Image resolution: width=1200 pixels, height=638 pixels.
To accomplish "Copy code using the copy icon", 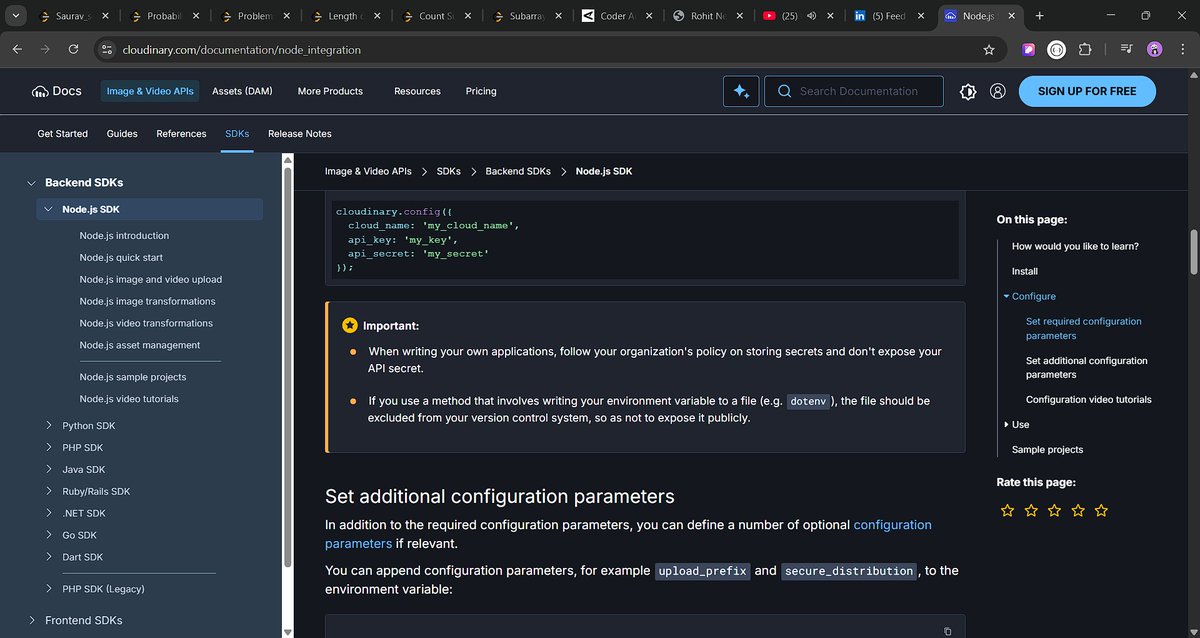I will tap(948, 631).
